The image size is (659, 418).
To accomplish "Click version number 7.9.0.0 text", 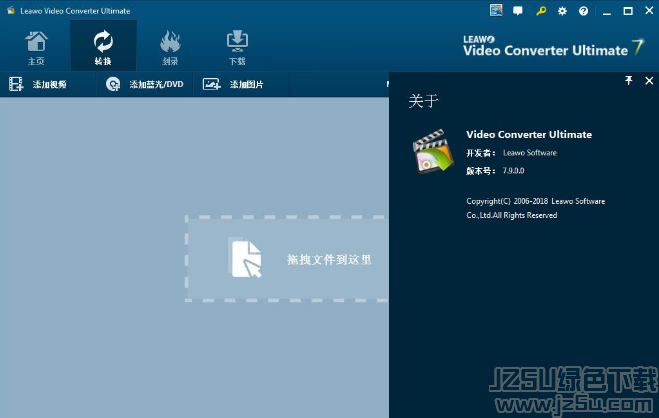I will pyautogui.click(x=513, y=171).
